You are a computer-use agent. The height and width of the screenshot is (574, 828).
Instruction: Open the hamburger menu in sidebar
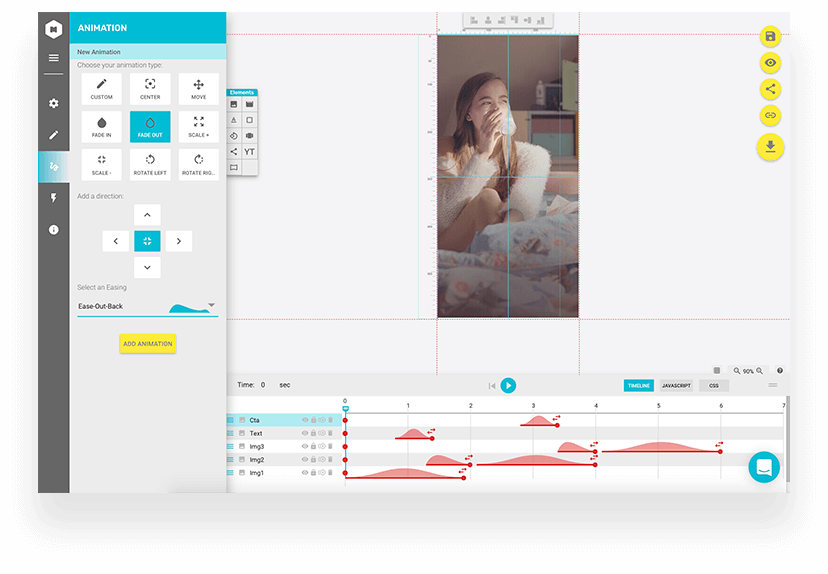tap(54, 58)
